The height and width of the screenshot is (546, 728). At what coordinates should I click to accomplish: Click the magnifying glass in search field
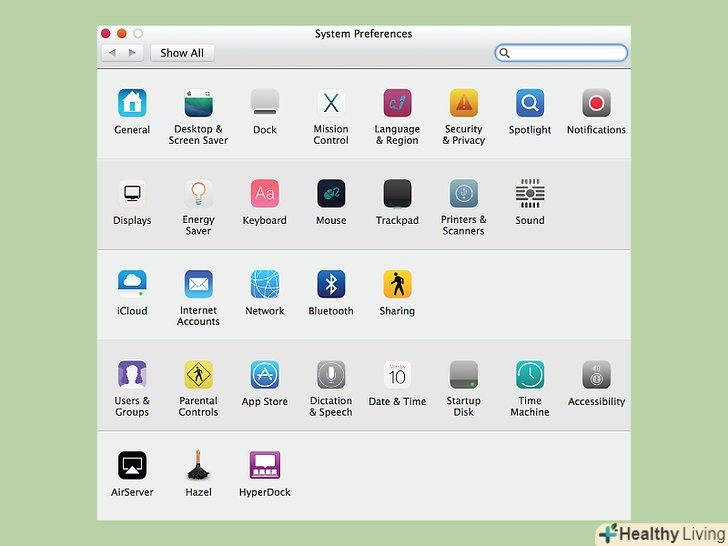(504, 53)
